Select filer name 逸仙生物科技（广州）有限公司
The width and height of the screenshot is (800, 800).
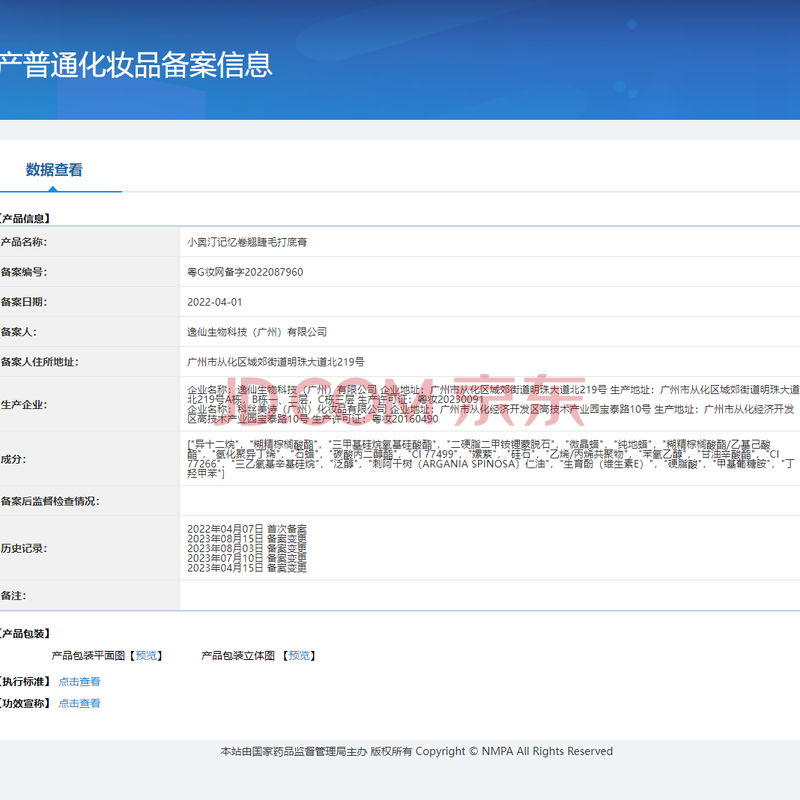(257, 332)
